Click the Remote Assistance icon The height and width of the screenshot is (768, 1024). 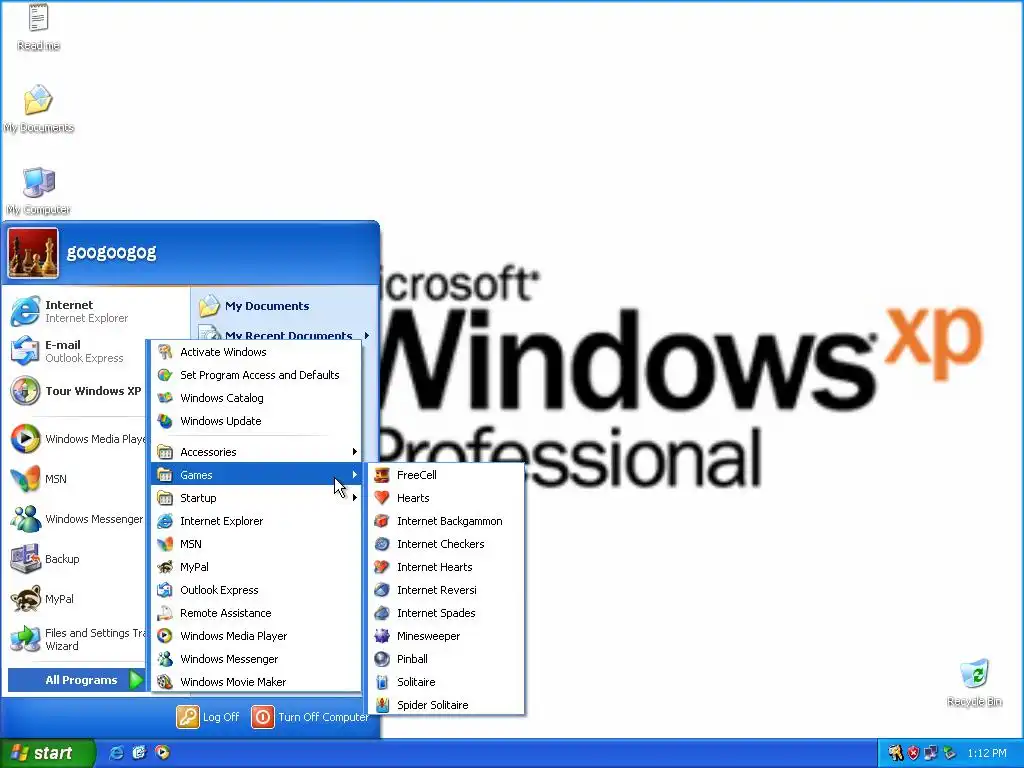[165, 613]
